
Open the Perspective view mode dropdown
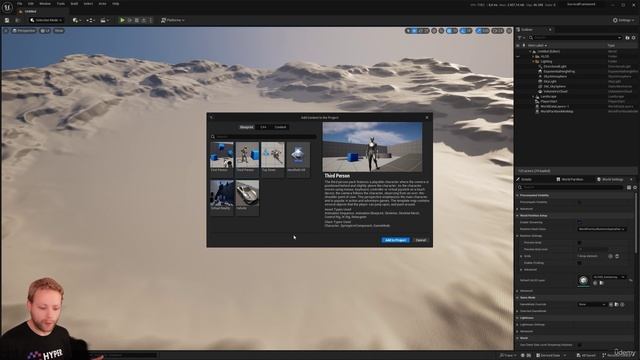(x=24, y=31)
